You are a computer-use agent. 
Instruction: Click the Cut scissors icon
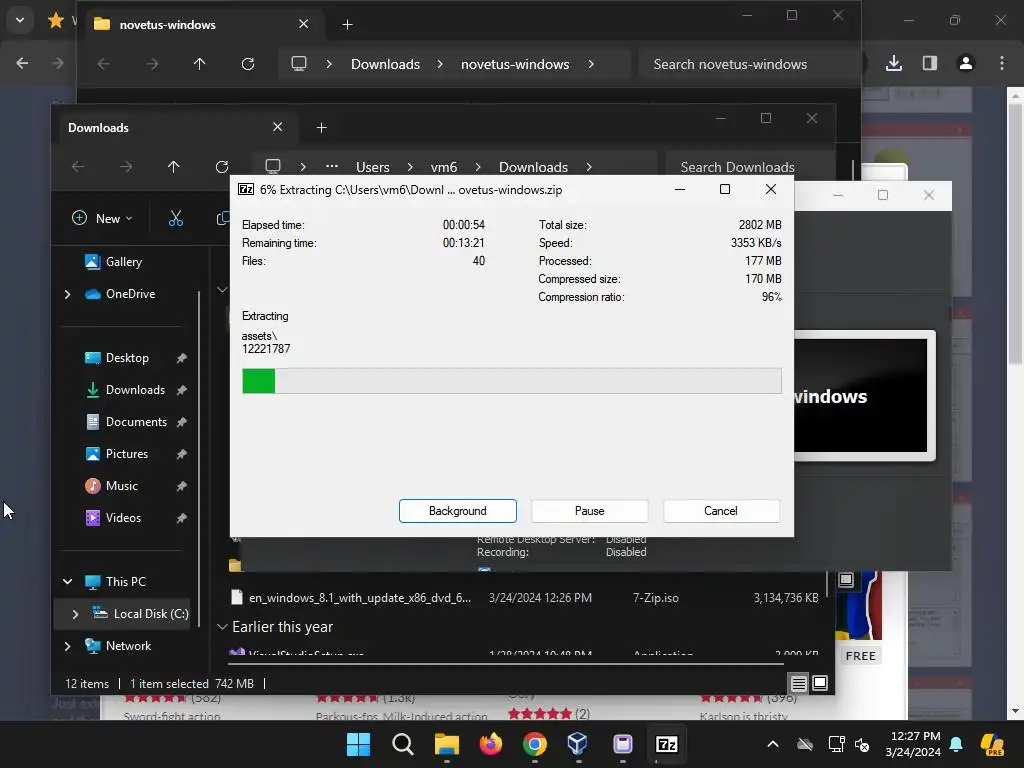[x=176, y=218]
